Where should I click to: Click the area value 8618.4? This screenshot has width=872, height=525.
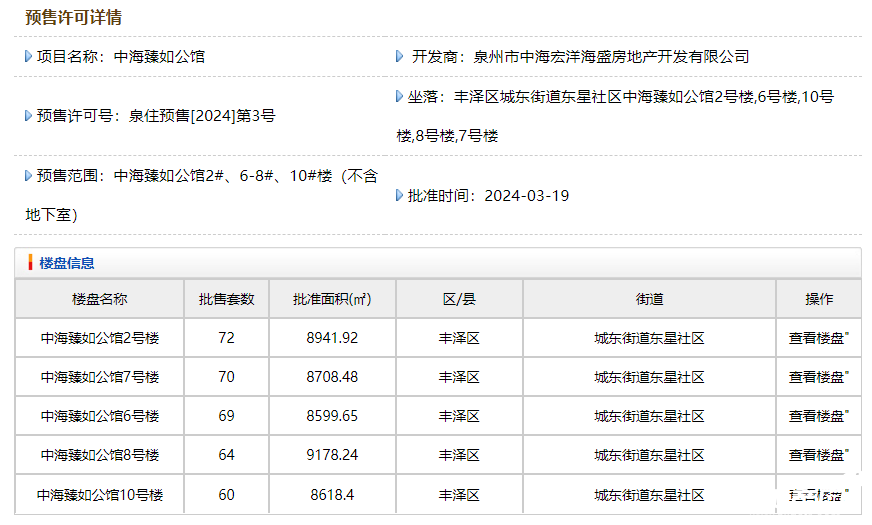[332, 495]
